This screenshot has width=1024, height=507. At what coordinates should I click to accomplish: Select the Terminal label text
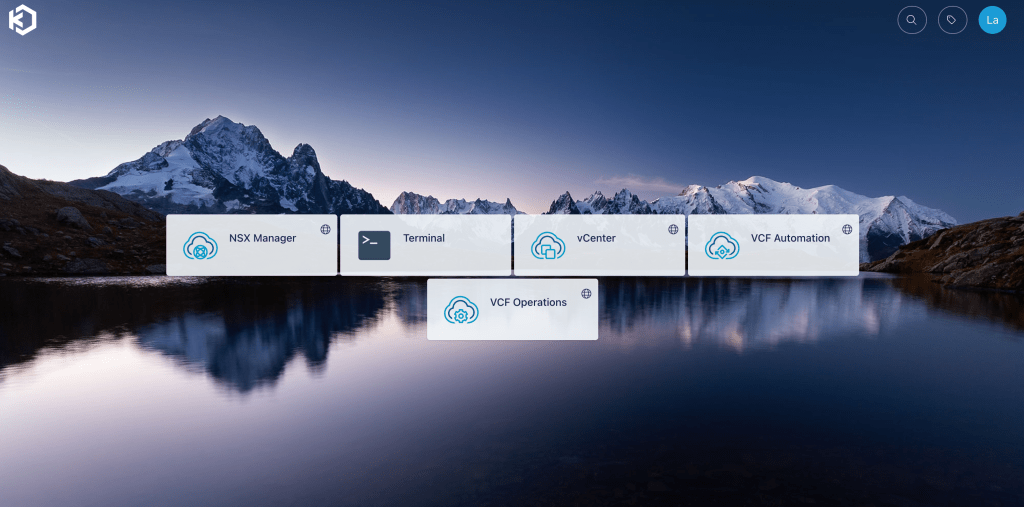pos(424,238)
